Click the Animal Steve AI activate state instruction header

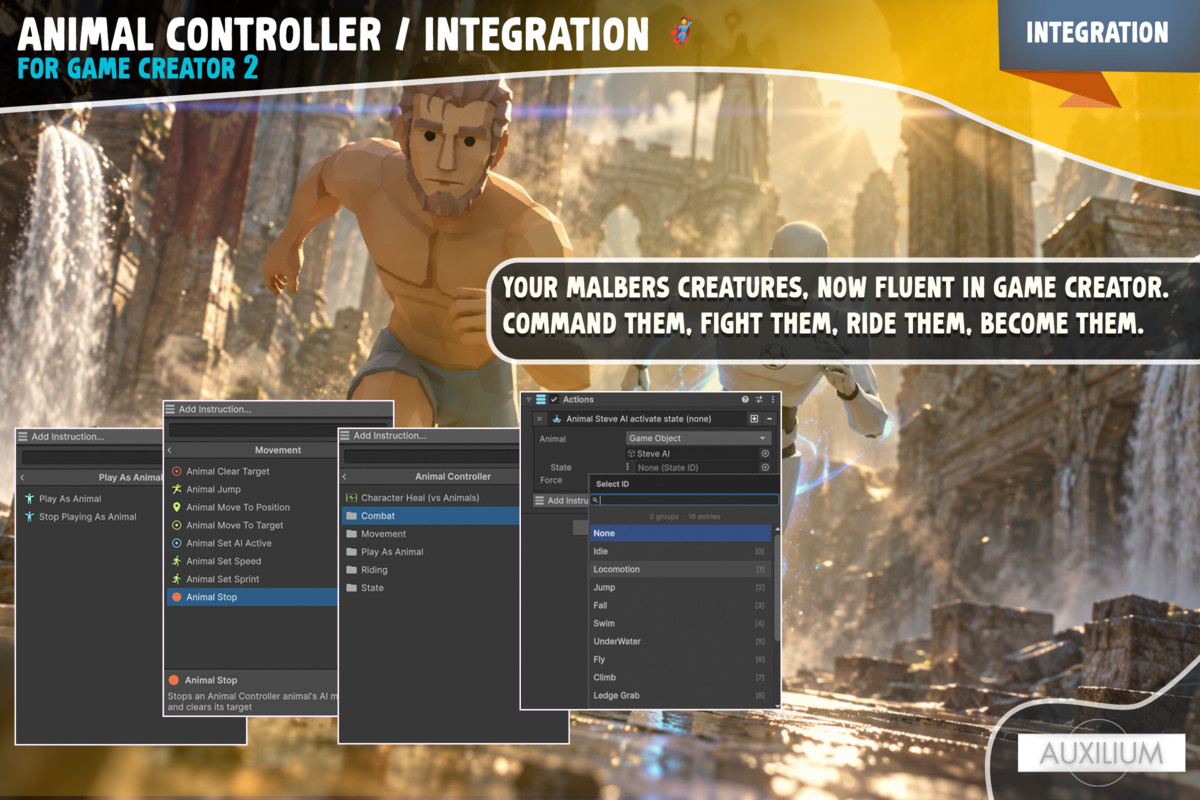point(647,419)
